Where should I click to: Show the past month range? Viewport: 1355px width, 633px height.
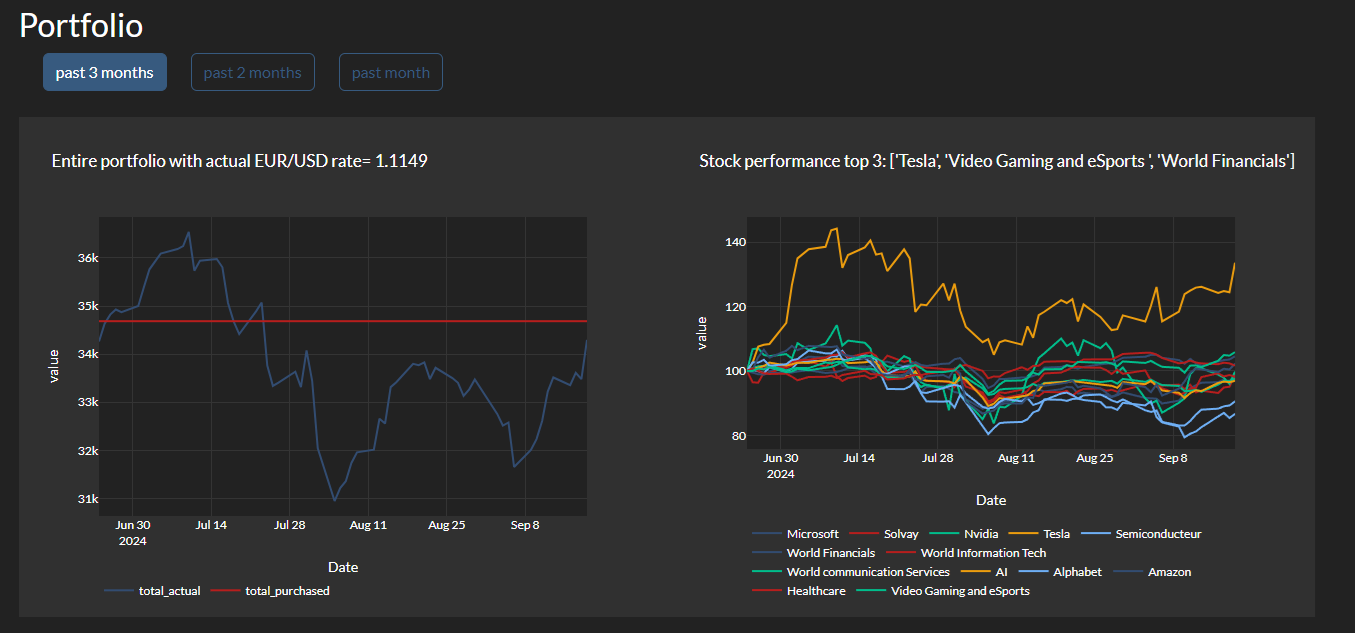(x=390, y=72)
